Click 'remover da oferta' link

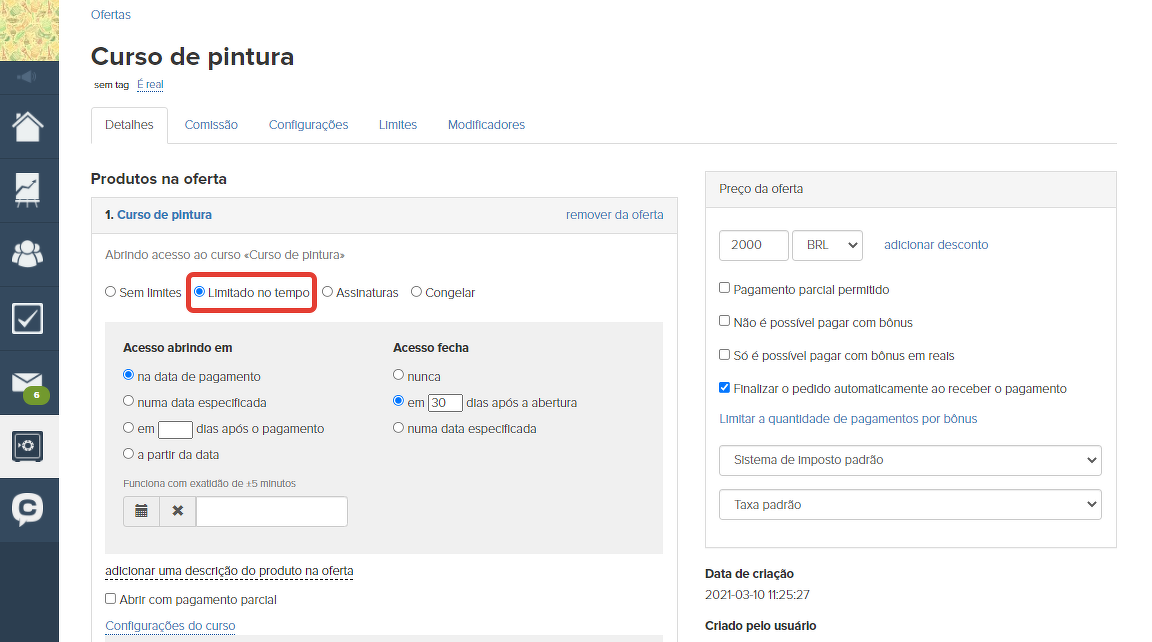614,215
